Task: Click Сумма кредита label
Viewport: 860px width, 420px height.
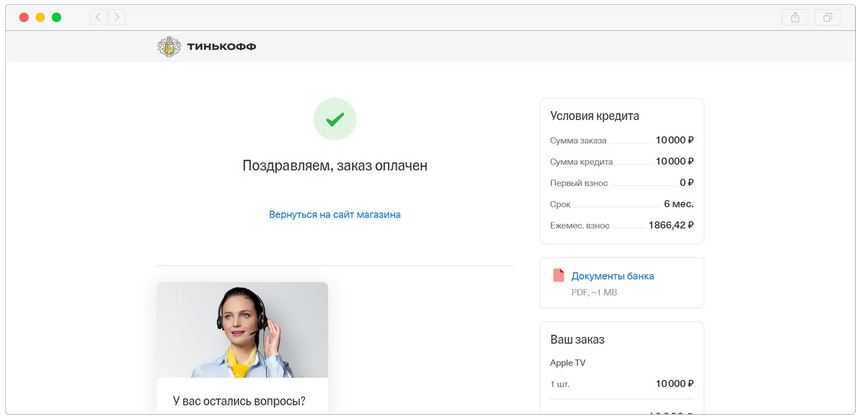Action: point(581,162)
